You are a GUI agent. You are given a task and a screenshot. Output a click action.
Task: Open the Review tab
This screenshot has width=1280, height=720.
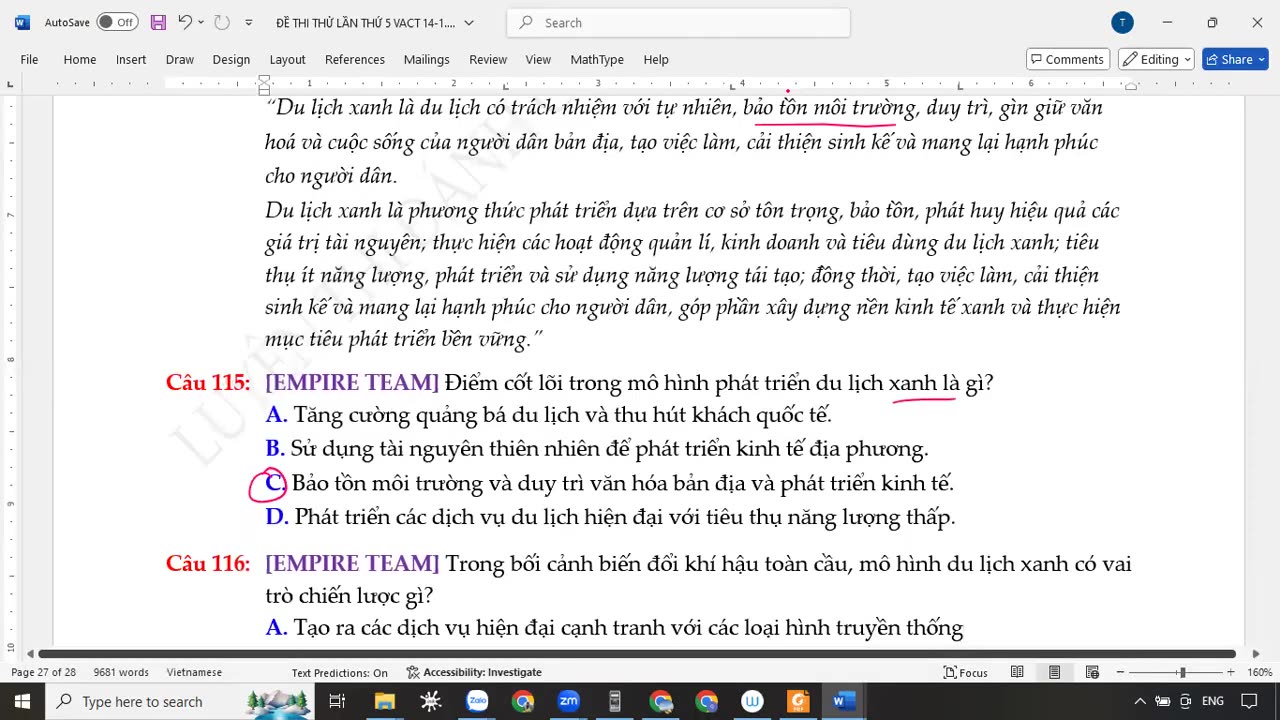pos(488,59)
